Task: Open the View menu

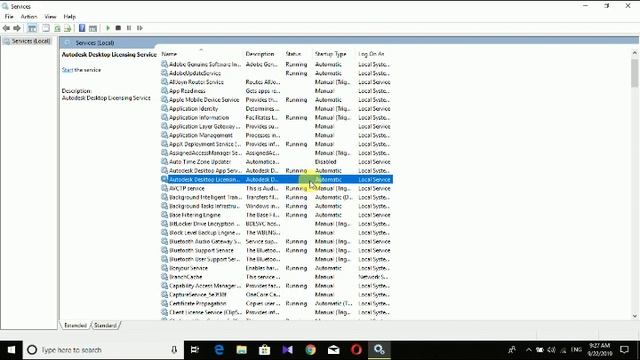Action: pyautogui.click(x=50, y=17)
